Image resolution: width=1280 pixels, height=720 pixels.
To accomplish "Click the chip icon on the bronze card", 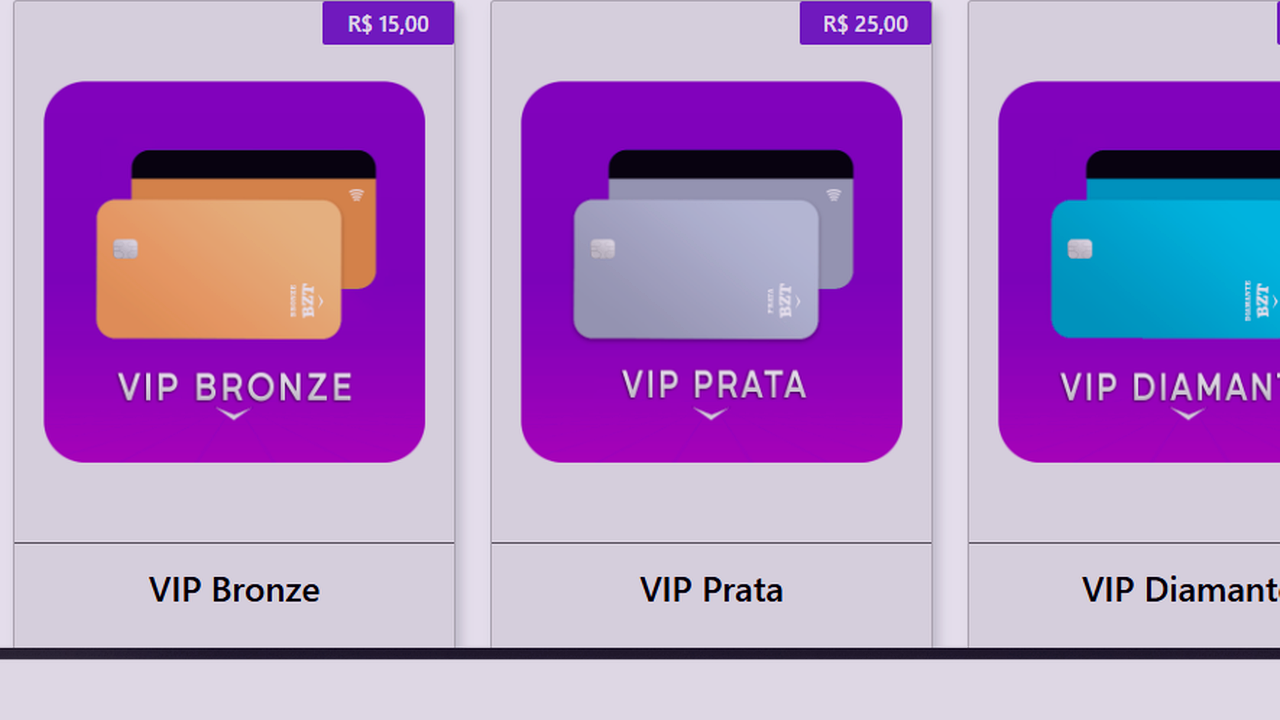I will click(x=125, y=249).
